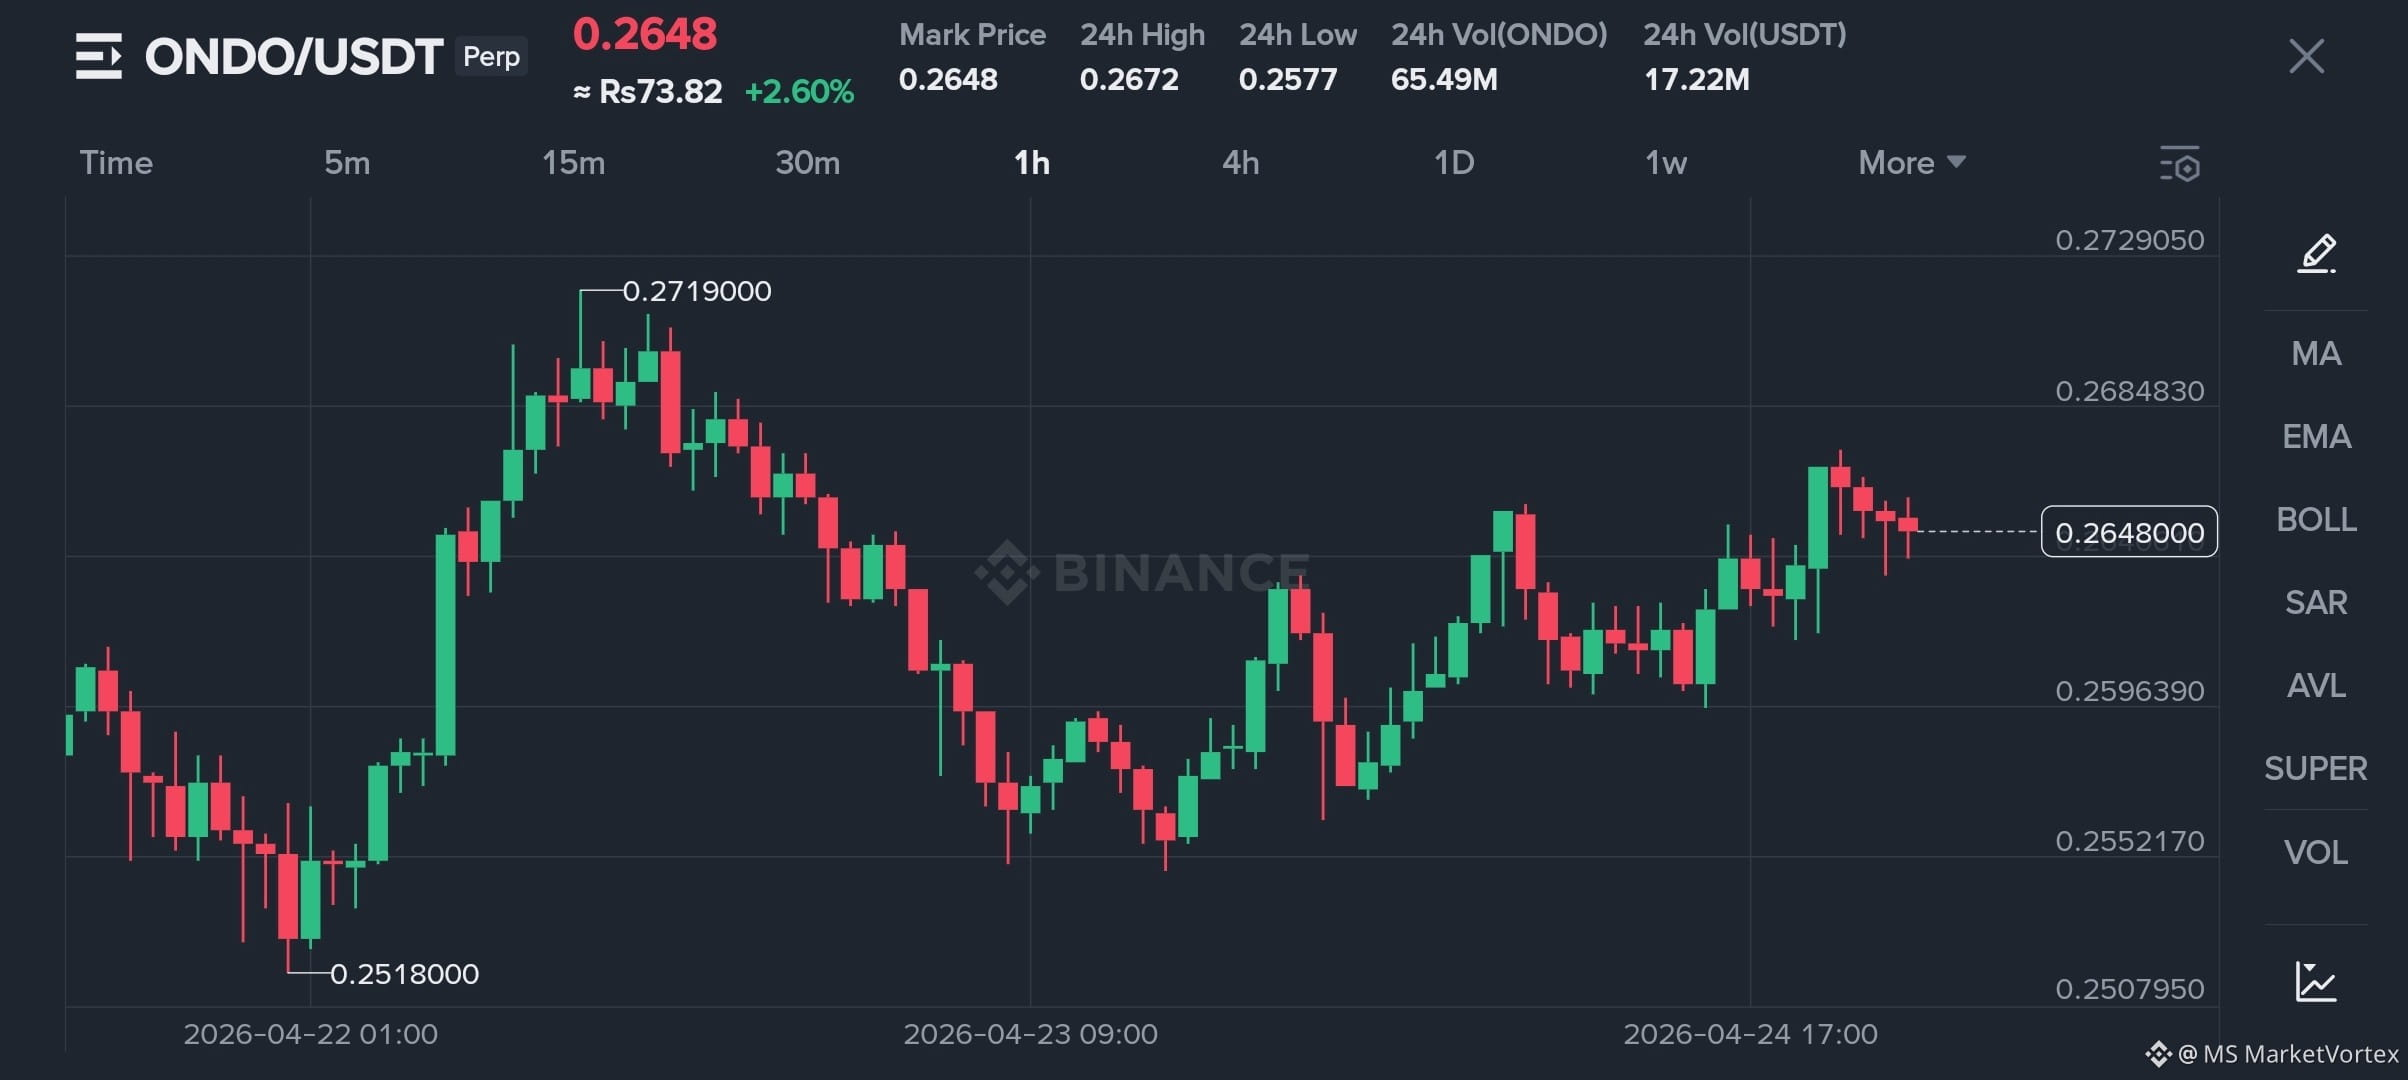Click the 24h Vol(ONDO) value 65.49M
Image resolution: width=2408 pixels, height=1080 pixels.
(x=1444, y=79)
